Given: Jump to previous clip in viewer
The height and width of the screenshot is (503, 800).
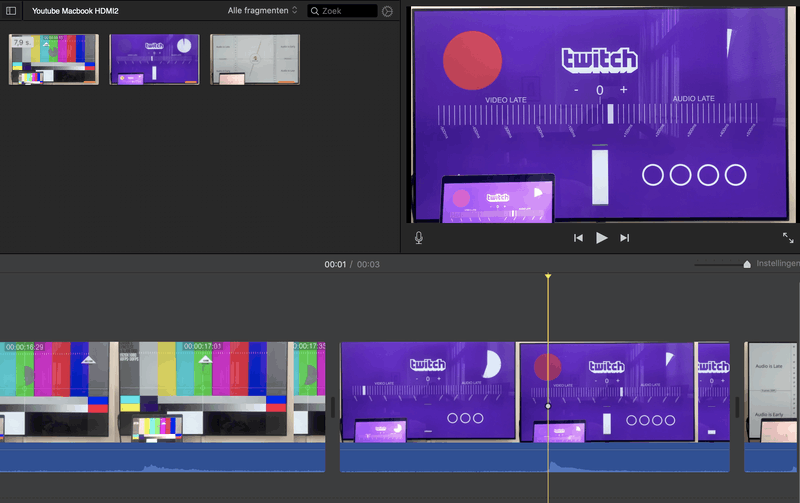Looking at the screenshot, I should point(578,238).
